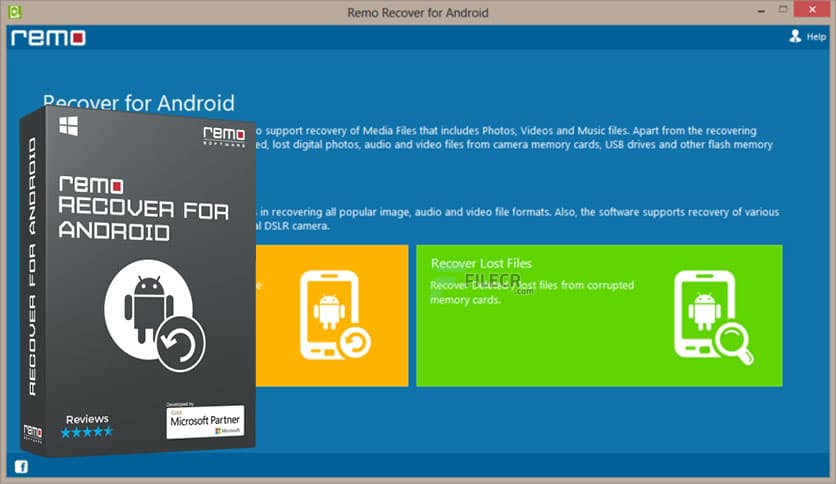Click the remo logo on box top

(x=224, y=136)
